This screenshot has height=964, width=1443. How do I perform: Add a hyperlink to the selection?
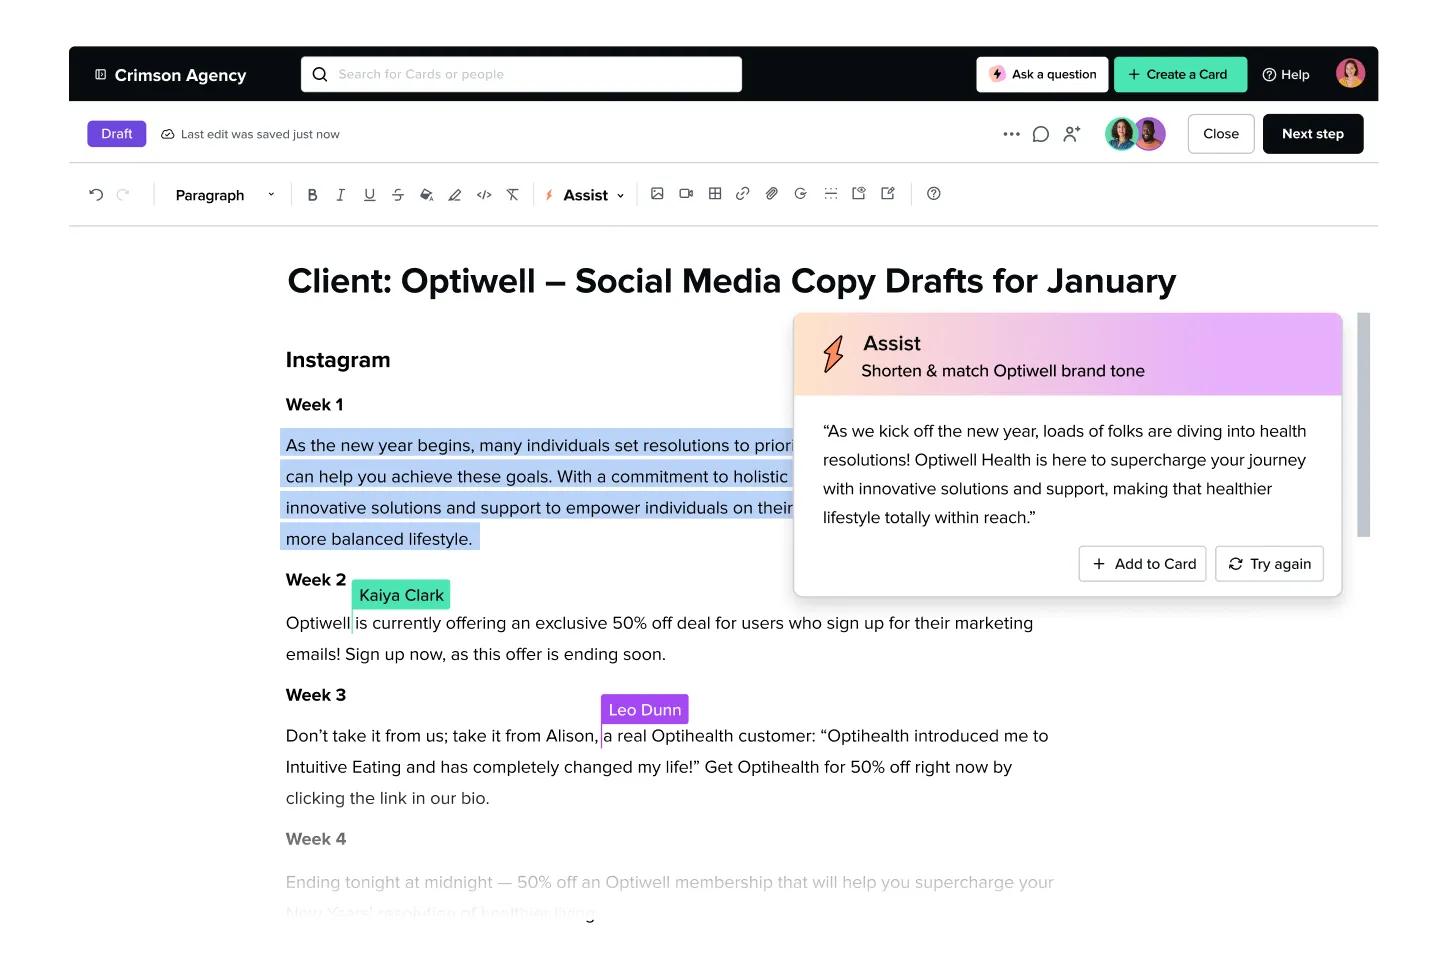click(x=743, y=193)
